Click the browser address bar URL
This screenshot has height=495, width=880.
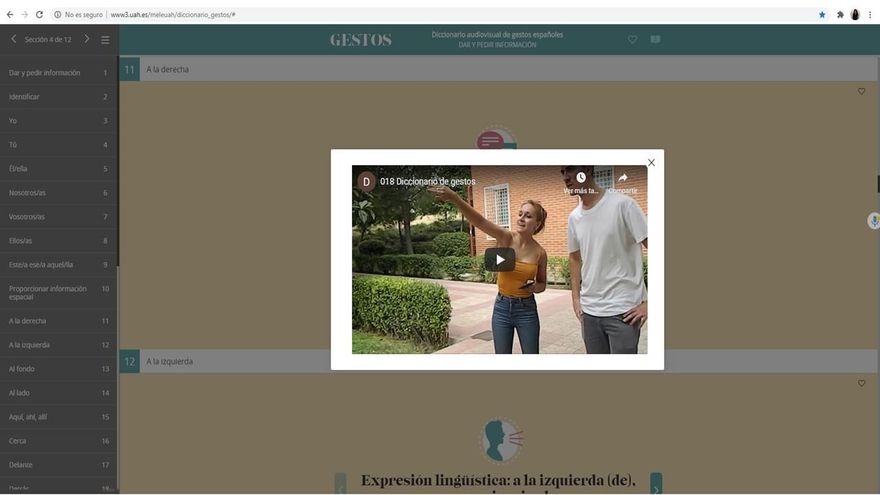click(173, 15)
